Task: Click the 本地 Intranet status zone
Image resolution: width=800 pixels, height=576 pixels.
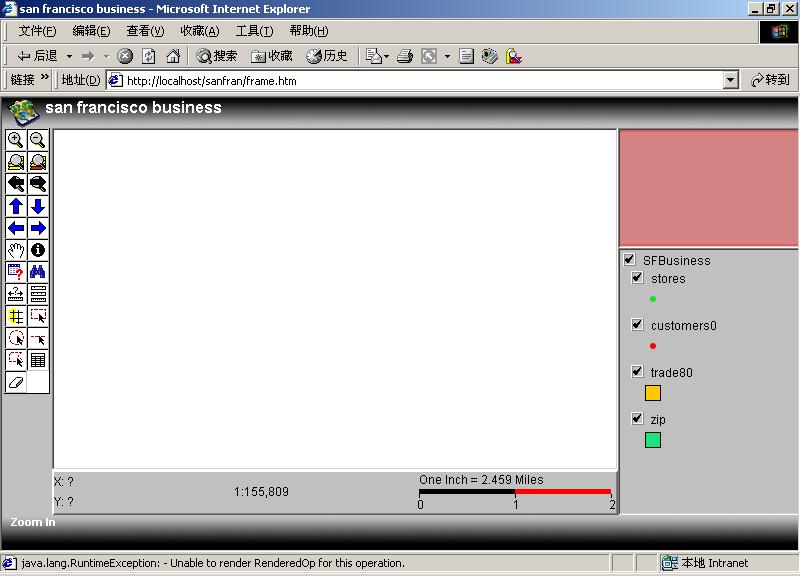Action: click(x=705, y=563)
